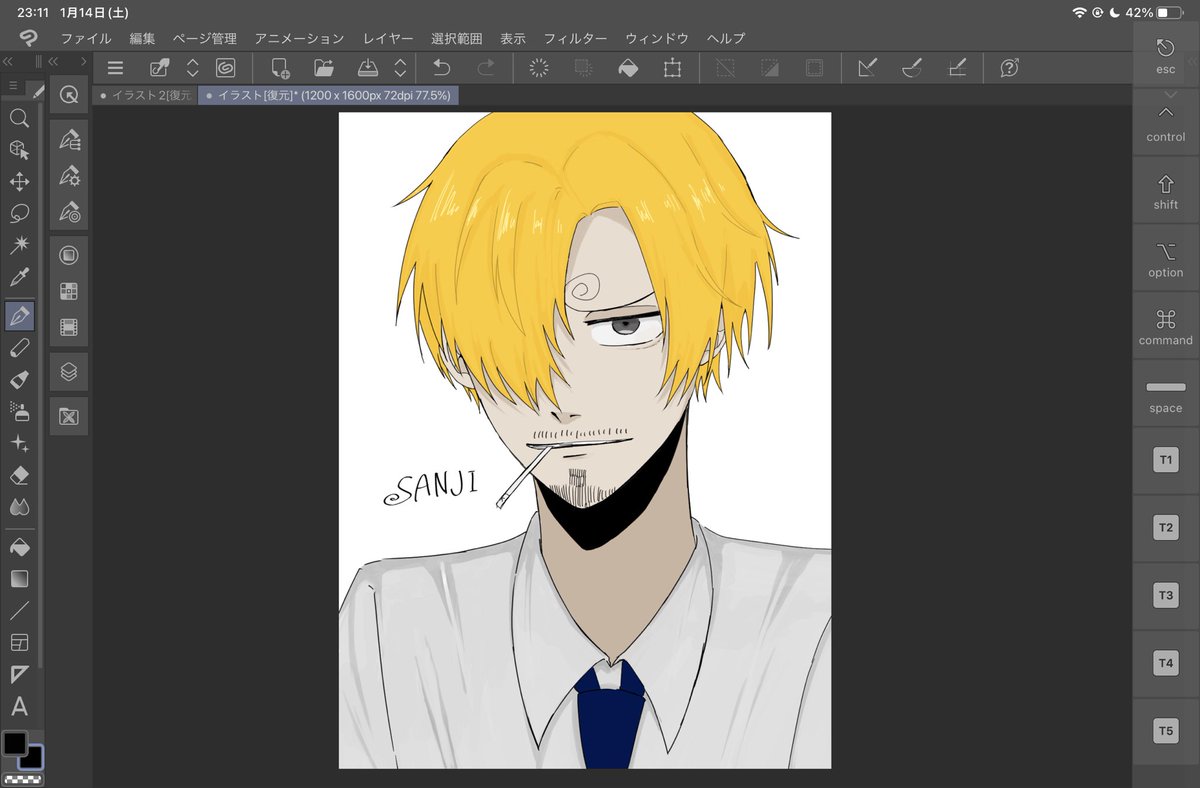Viewport: 1200px width, 788px height.
Task: Expand save options with up-down arrows
Action: point(400,68)
